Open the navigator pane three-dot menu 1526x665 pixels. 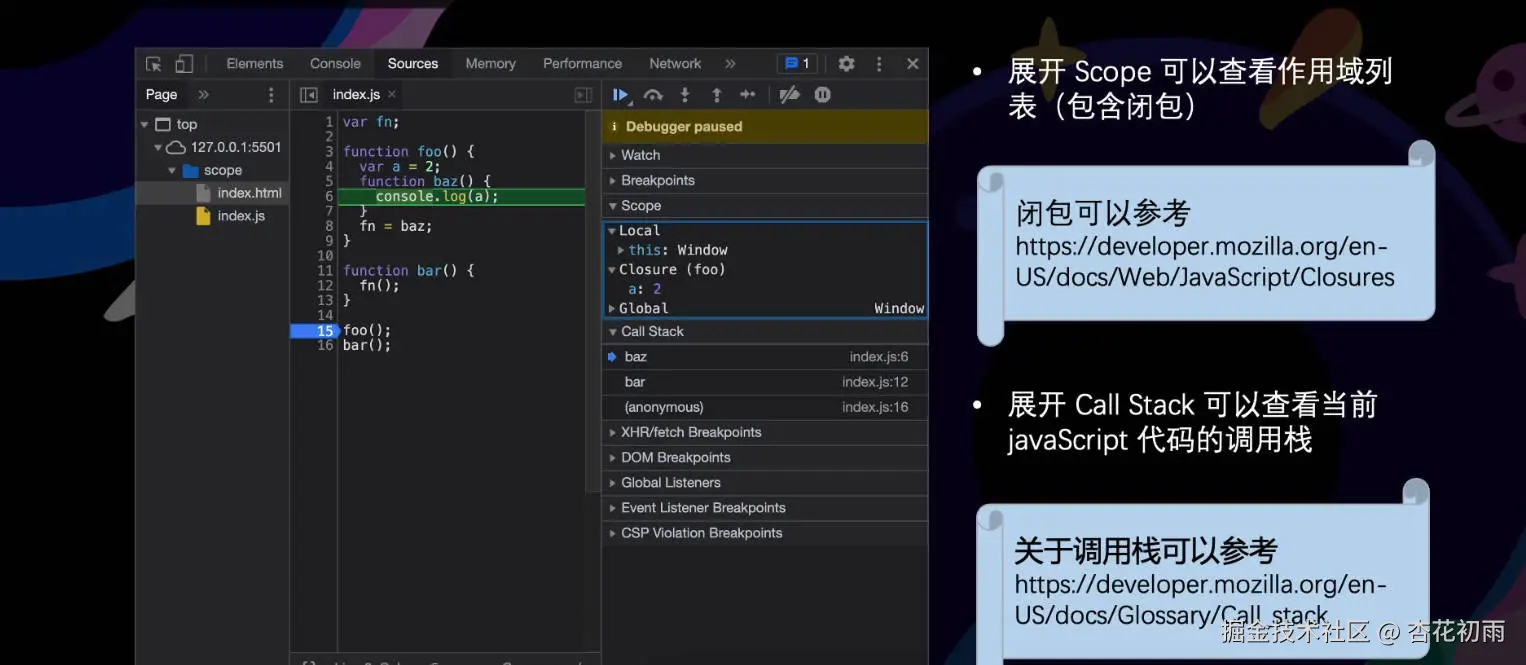271,94
